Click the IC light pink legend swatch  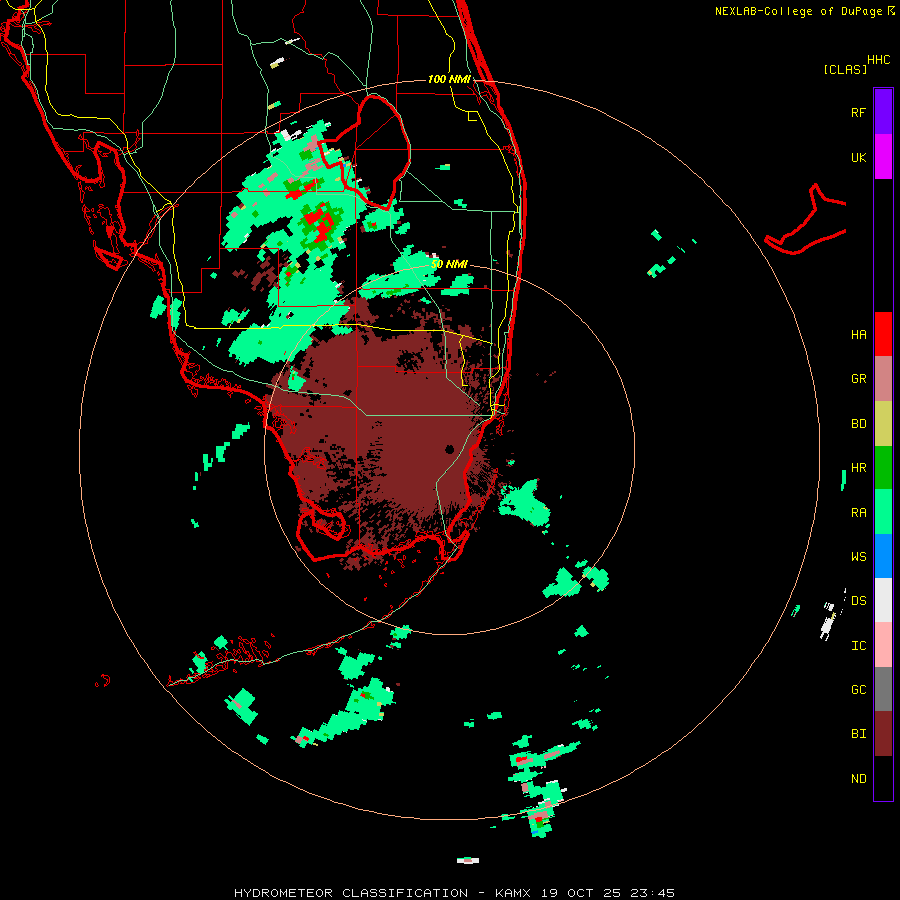(x=883, y=645)
